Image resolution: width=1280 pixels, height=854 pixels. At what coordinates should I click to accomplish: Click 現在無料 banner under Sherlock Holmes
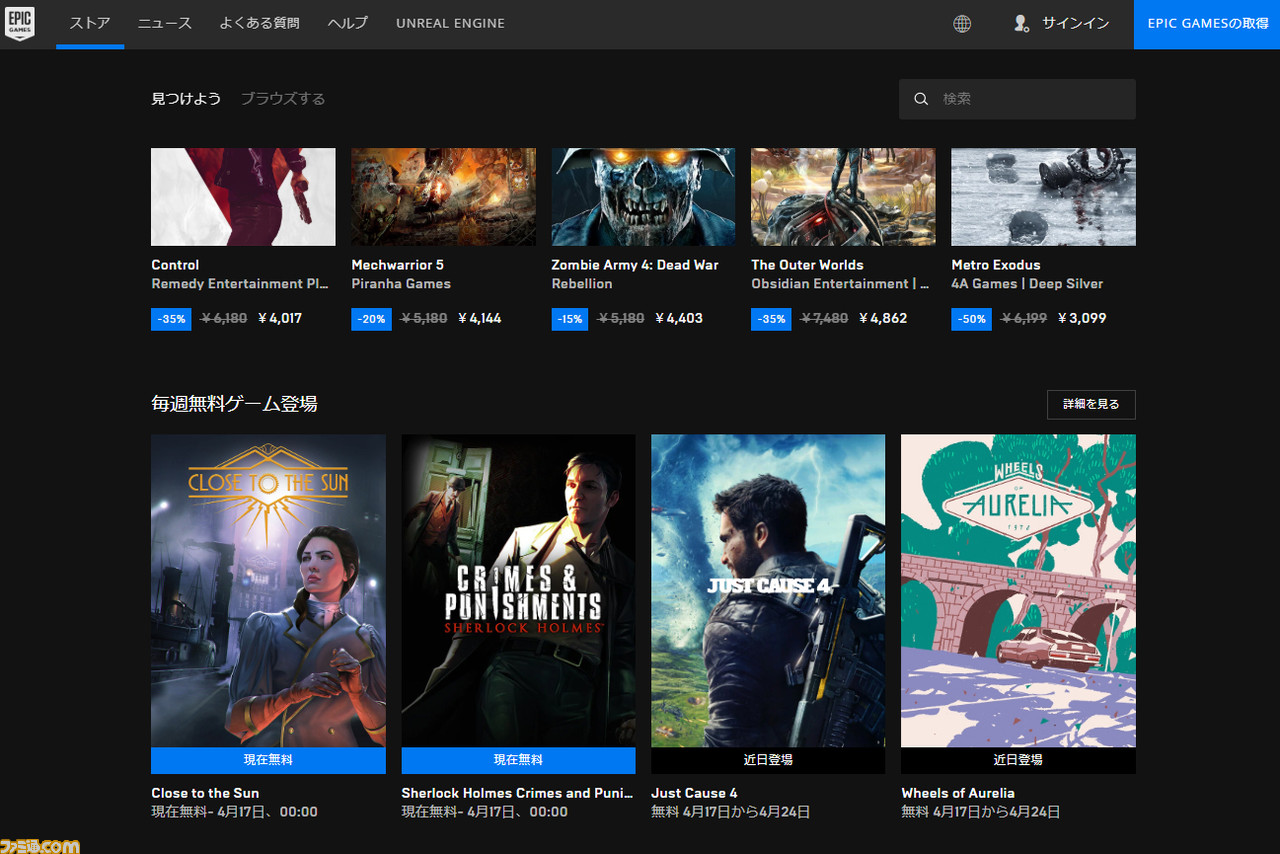518,760
